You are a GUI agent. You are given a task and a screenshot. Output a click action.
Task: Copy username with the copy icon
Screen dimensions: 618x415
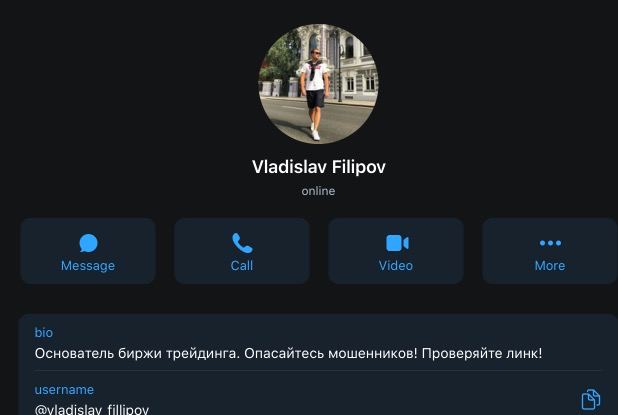pyautogui.click(x=590, y=399)
